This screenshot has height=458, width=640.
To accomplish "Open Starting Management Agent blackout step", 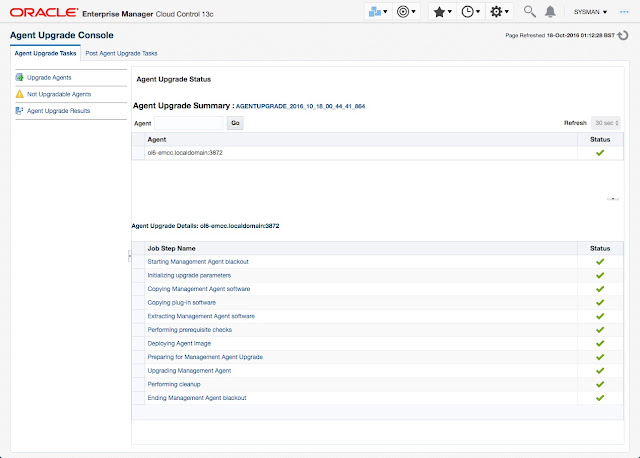I will pos(198,262).
